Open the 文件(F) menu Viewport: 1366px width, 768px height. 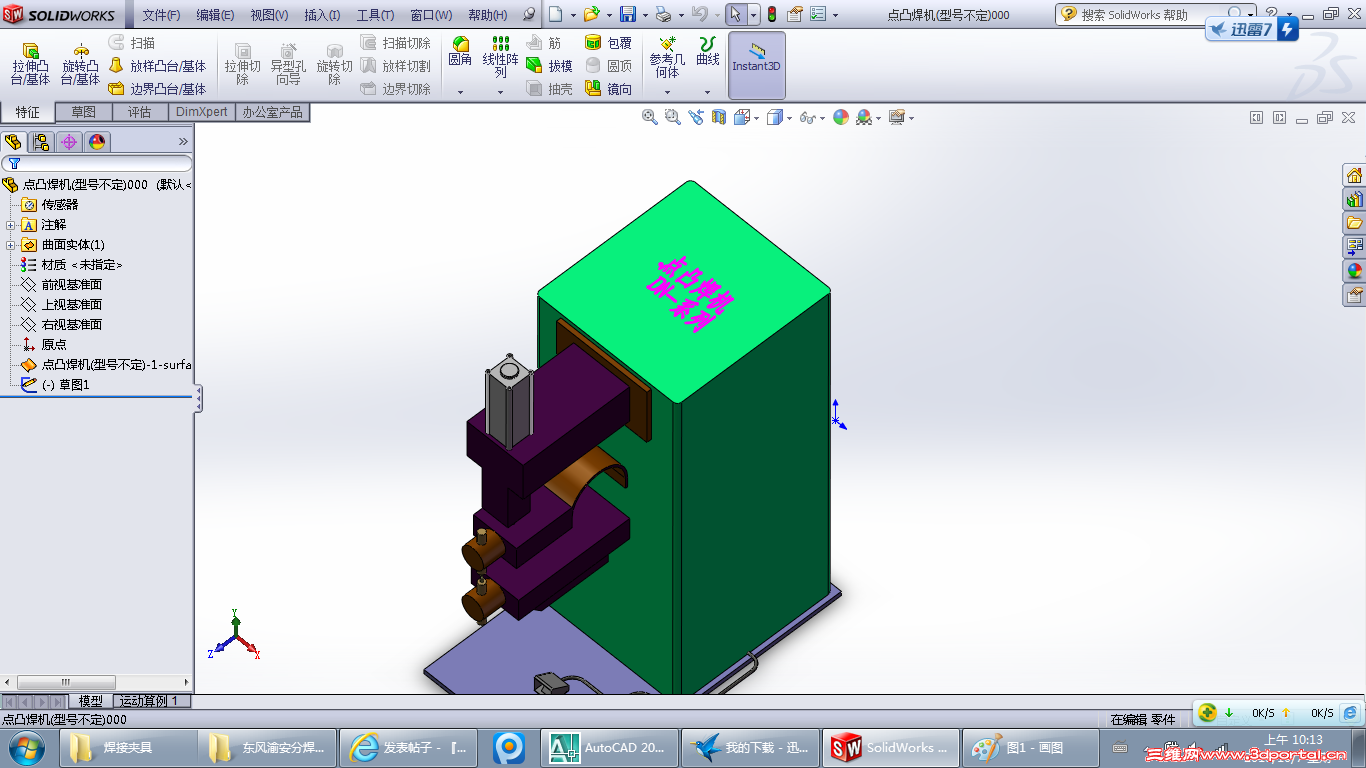point(161,15)
